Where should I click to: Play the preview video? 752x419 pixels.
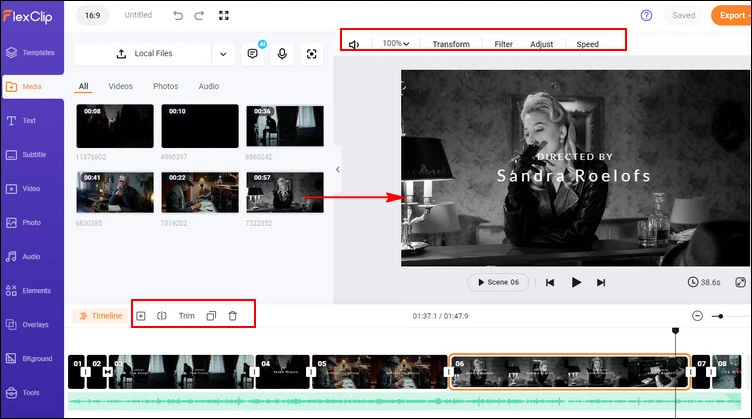point(576,282)
